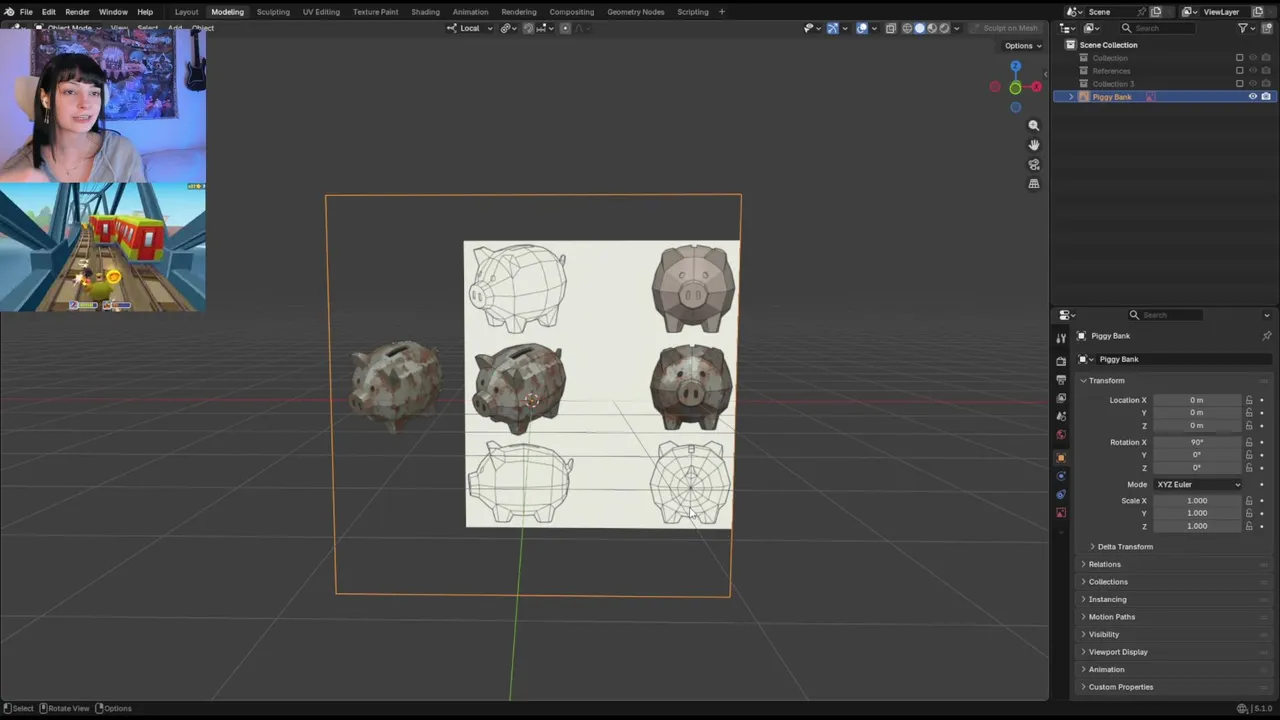Click the Location X value field
This screenshot has width=1280, height=720.
click(x=1197, y=400)
